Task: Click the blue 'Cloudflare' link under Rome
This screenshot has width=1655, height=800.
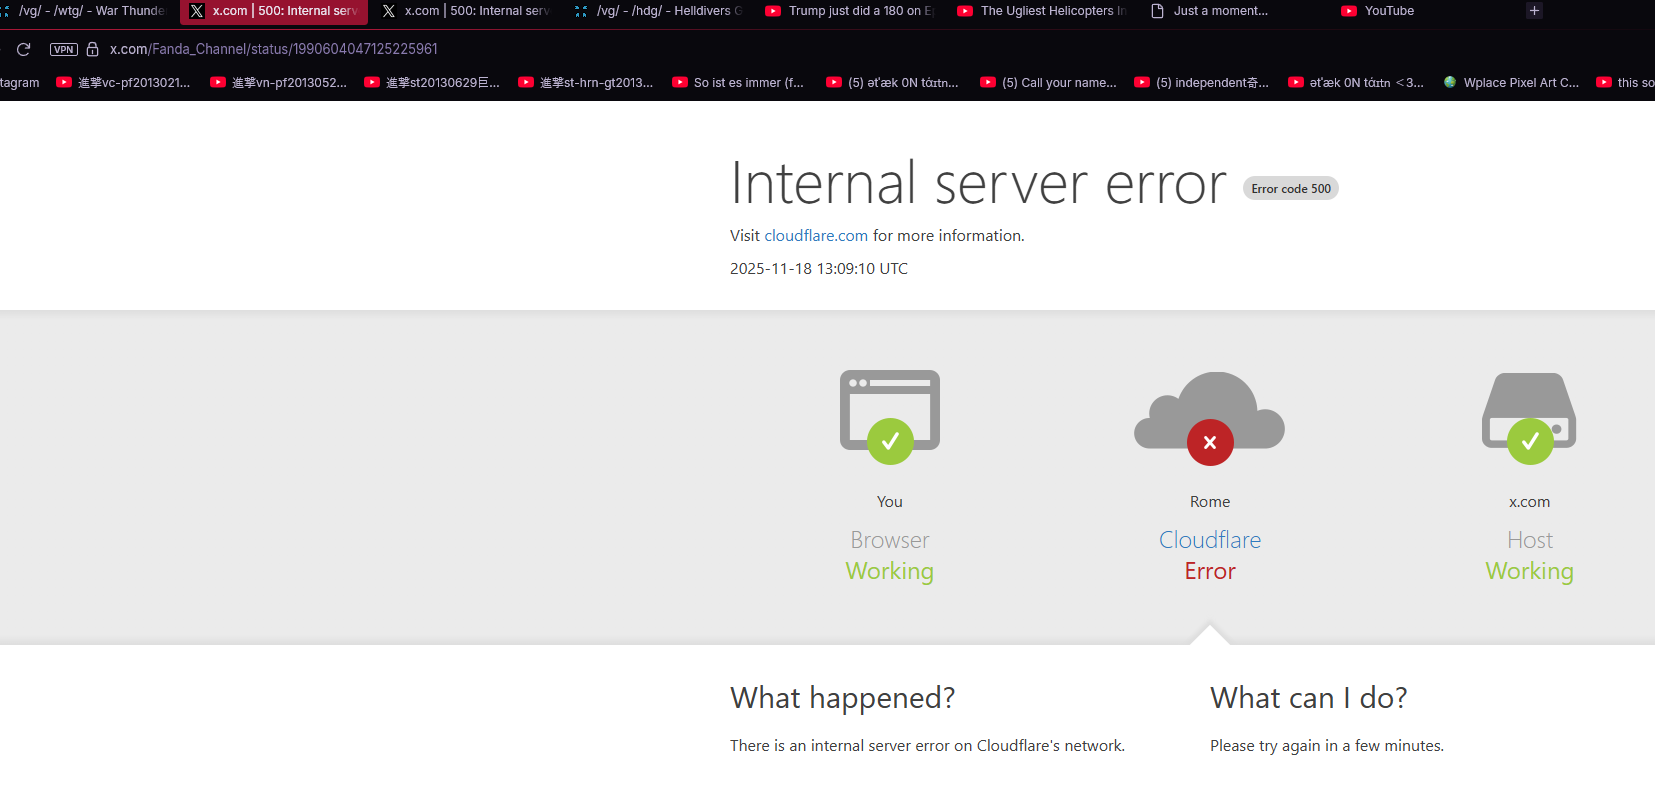Action: click(x=1210, y=540)
